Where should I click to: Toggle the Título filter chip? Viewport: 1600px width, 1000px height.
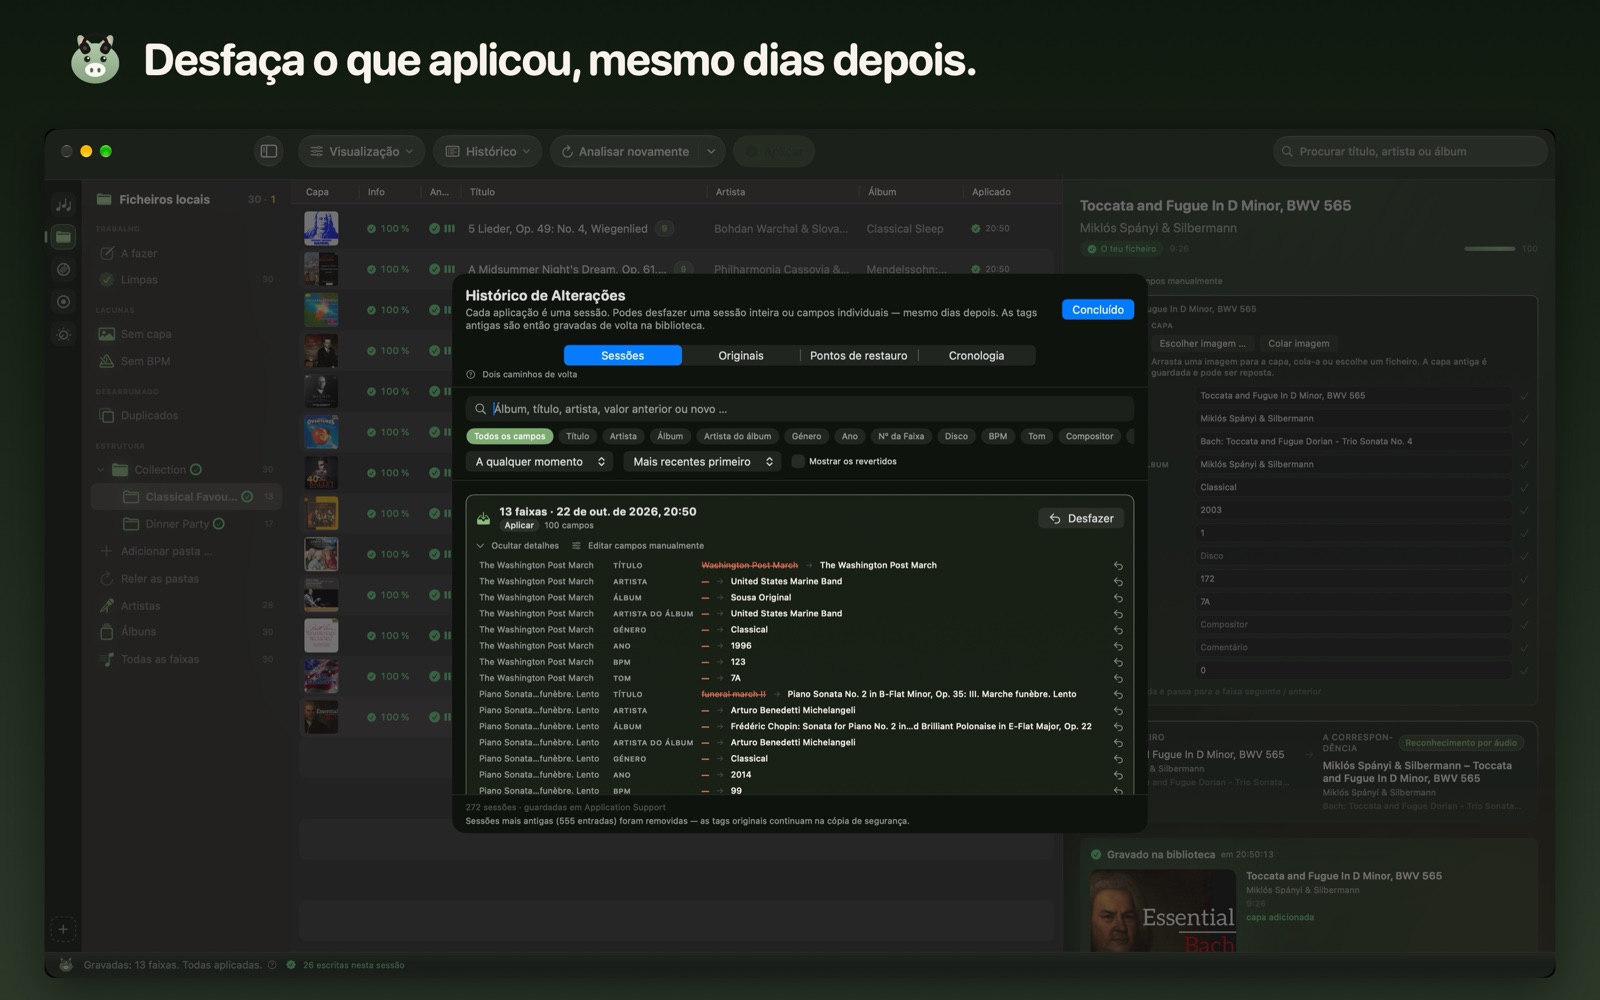(x=578, y=436)
